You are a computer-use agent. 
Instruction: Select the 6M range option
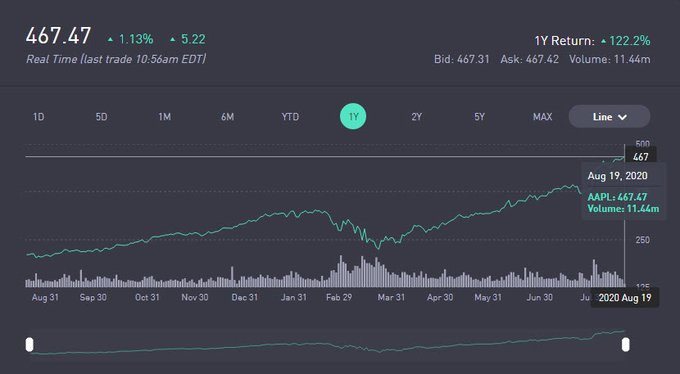[227, 117]
